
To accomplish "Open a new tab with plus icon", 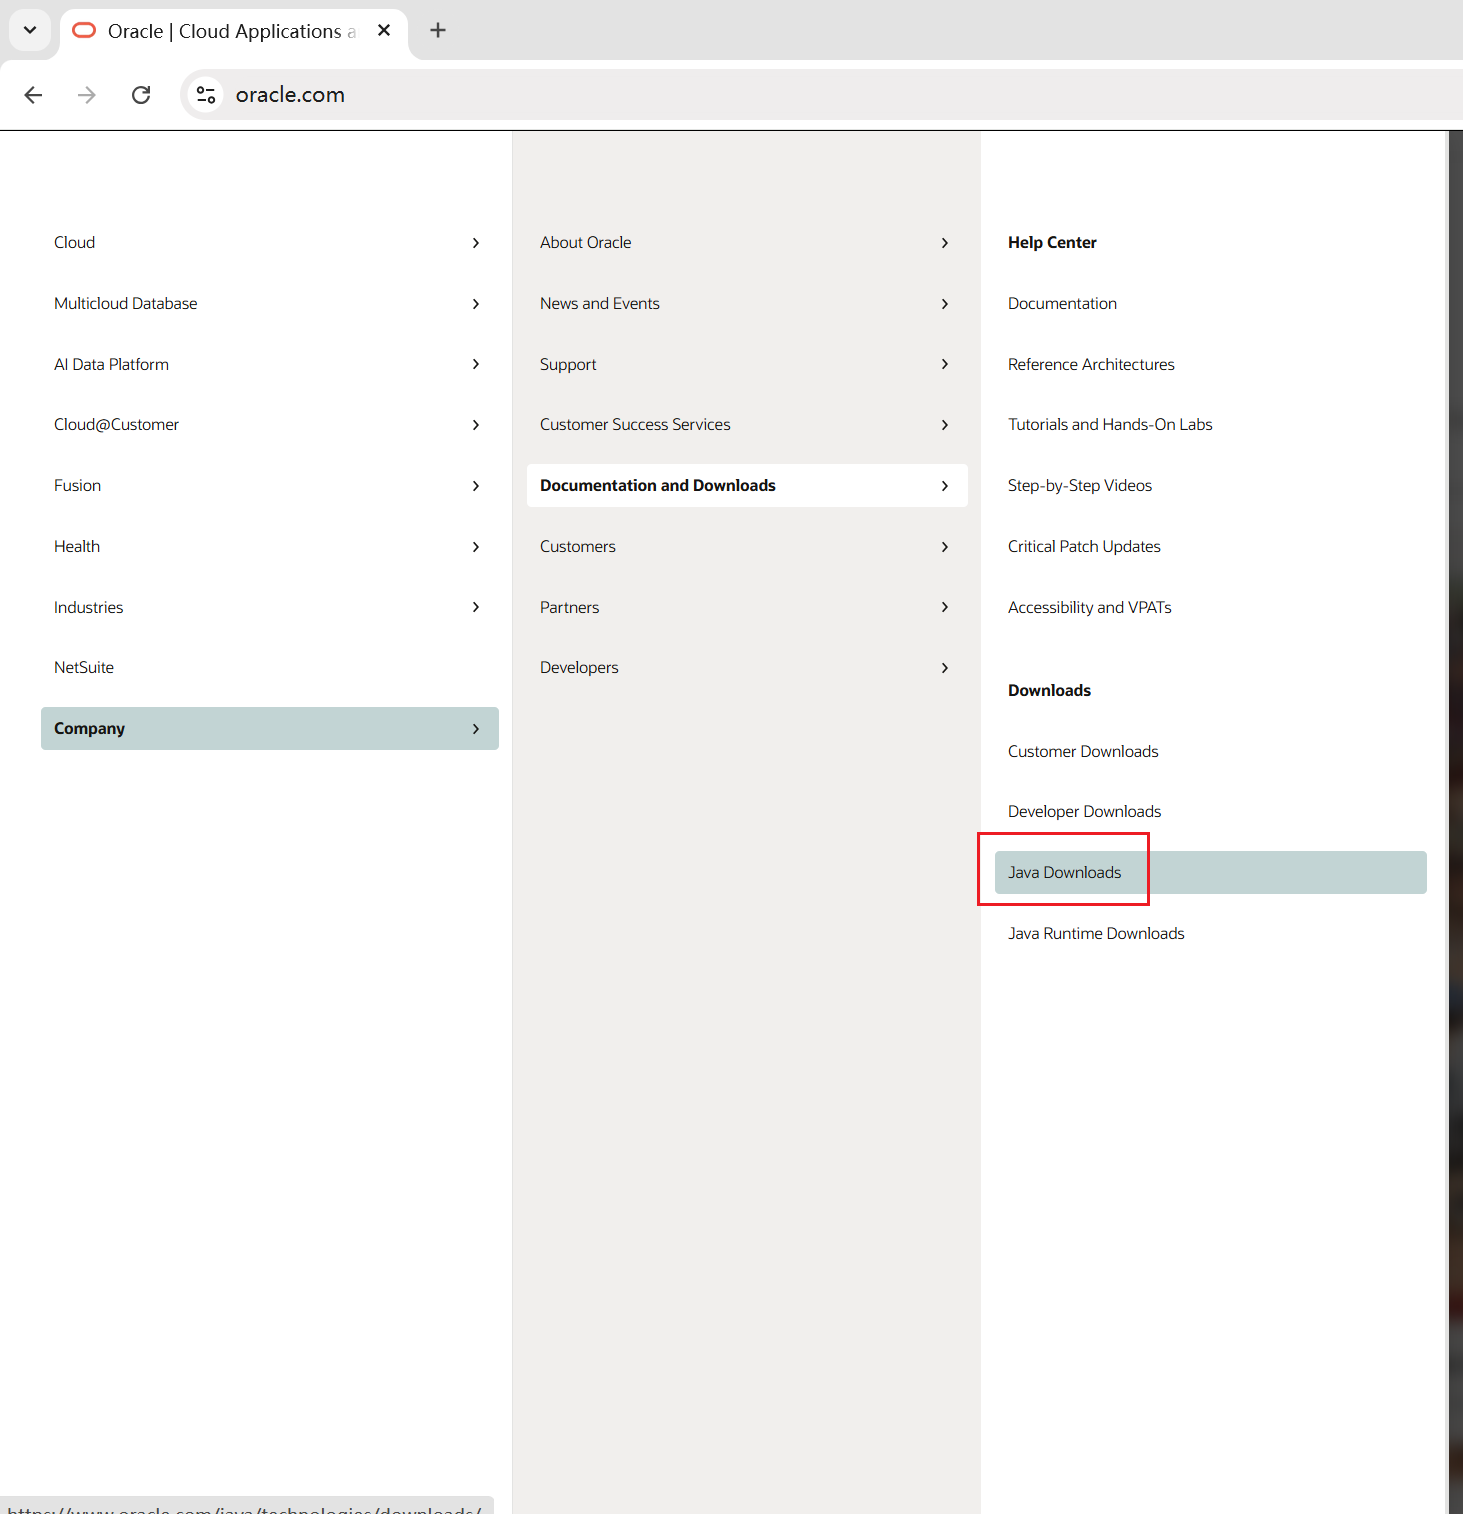I will click(438, 30).
